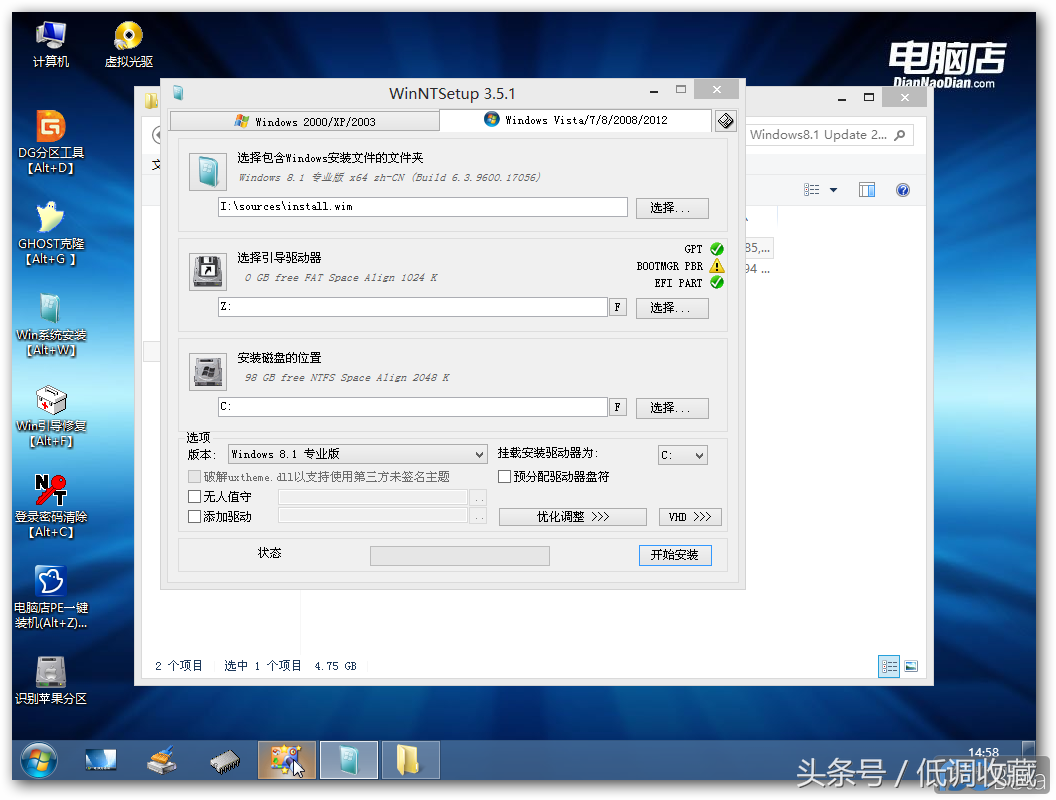The height and width of the screenshot is (800, 1056).
Task: Switch Explorer to details view in status bar
Action: [889, 666]
